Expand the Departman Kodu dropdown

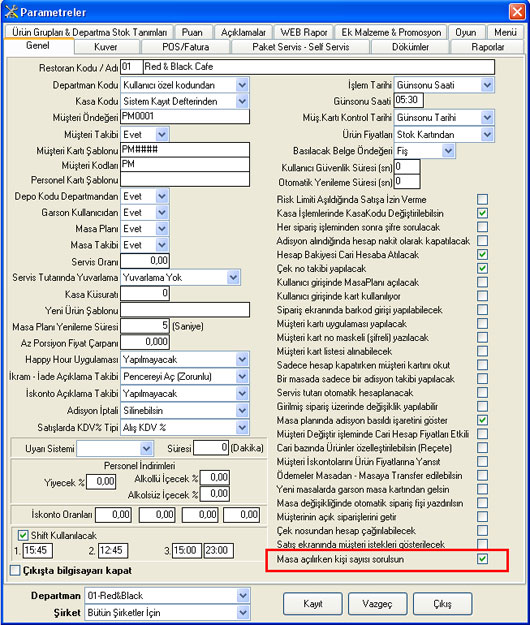pos(242,85)
